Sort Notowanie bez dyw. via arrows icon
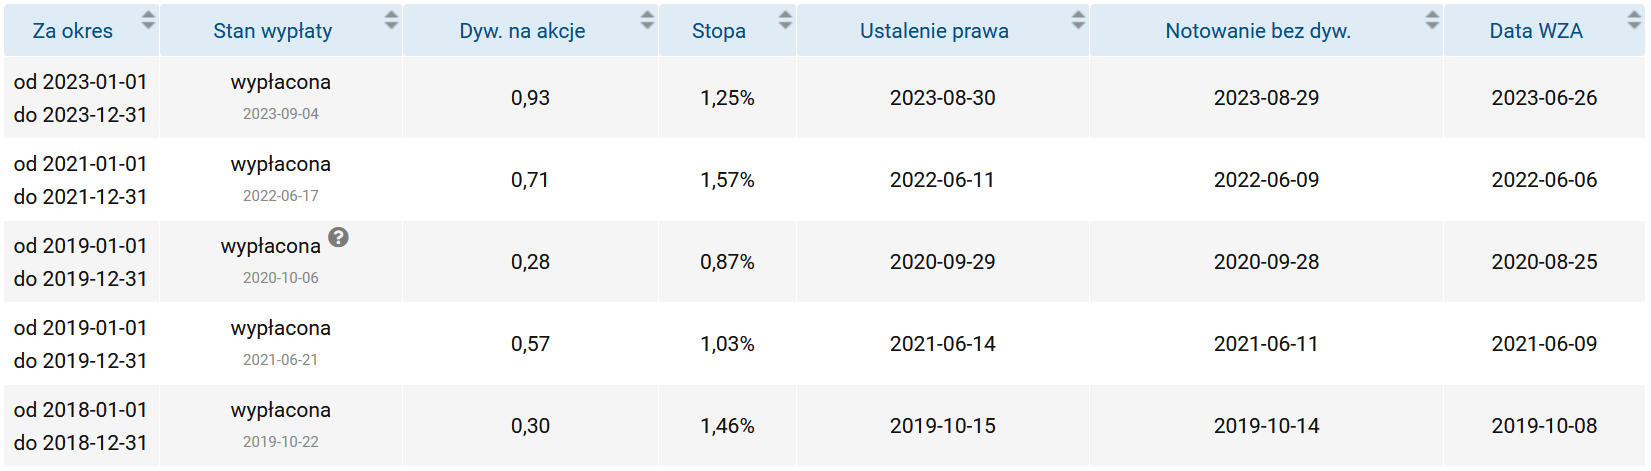Screen dimensions: 1651x471 click(1432, 19)
